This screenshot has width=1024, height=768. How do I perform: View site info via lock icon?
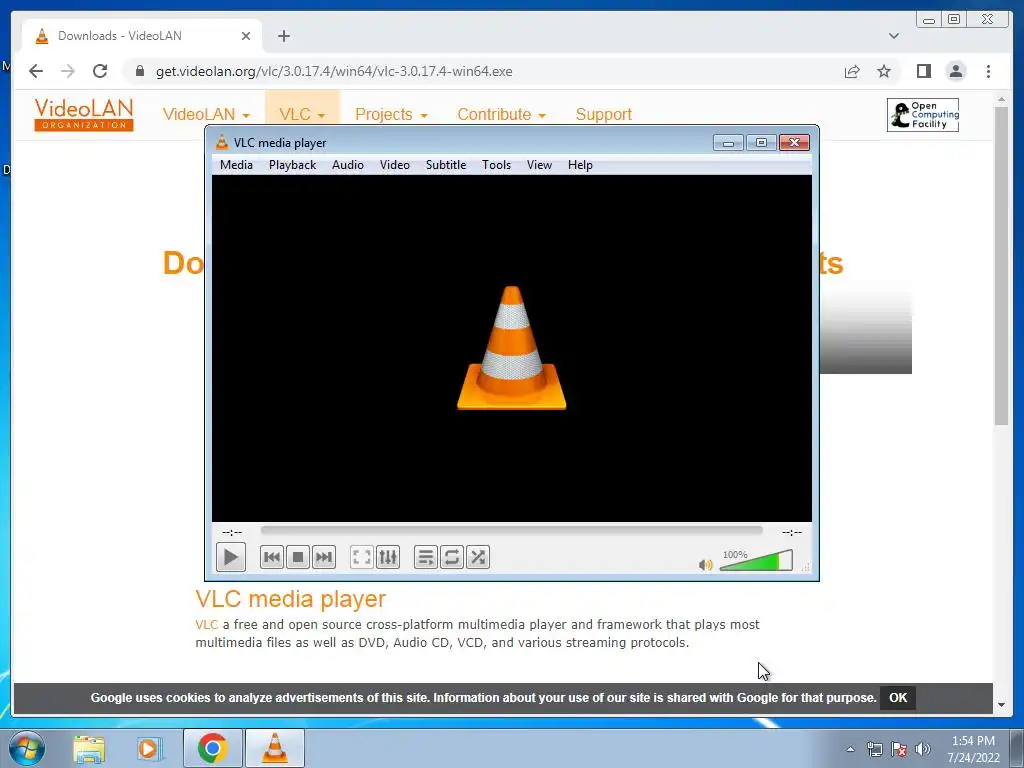pos(139,71)
